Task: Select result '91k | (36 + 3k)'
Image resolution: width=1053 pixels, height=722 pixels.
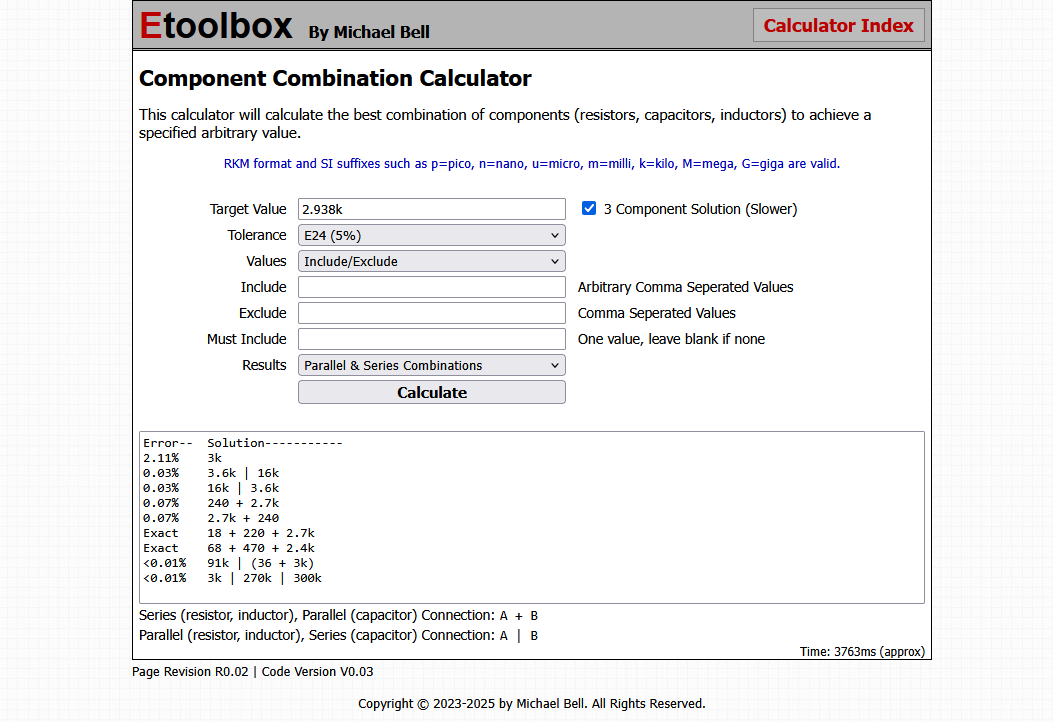Action: pos(261,563)
